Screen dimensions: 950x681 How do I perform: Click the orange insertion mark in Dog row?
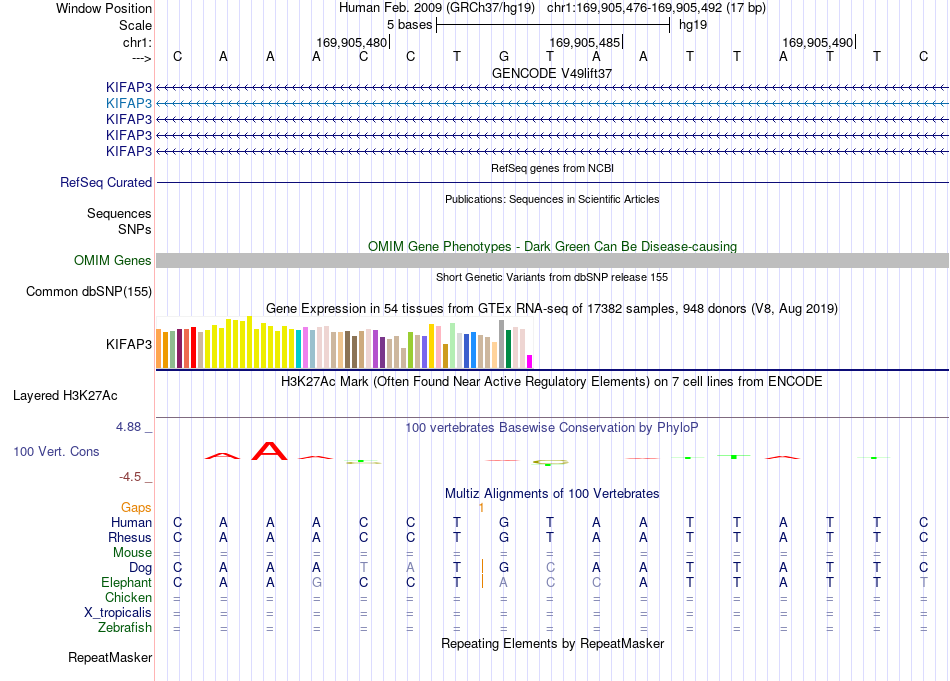pos(482,566)
